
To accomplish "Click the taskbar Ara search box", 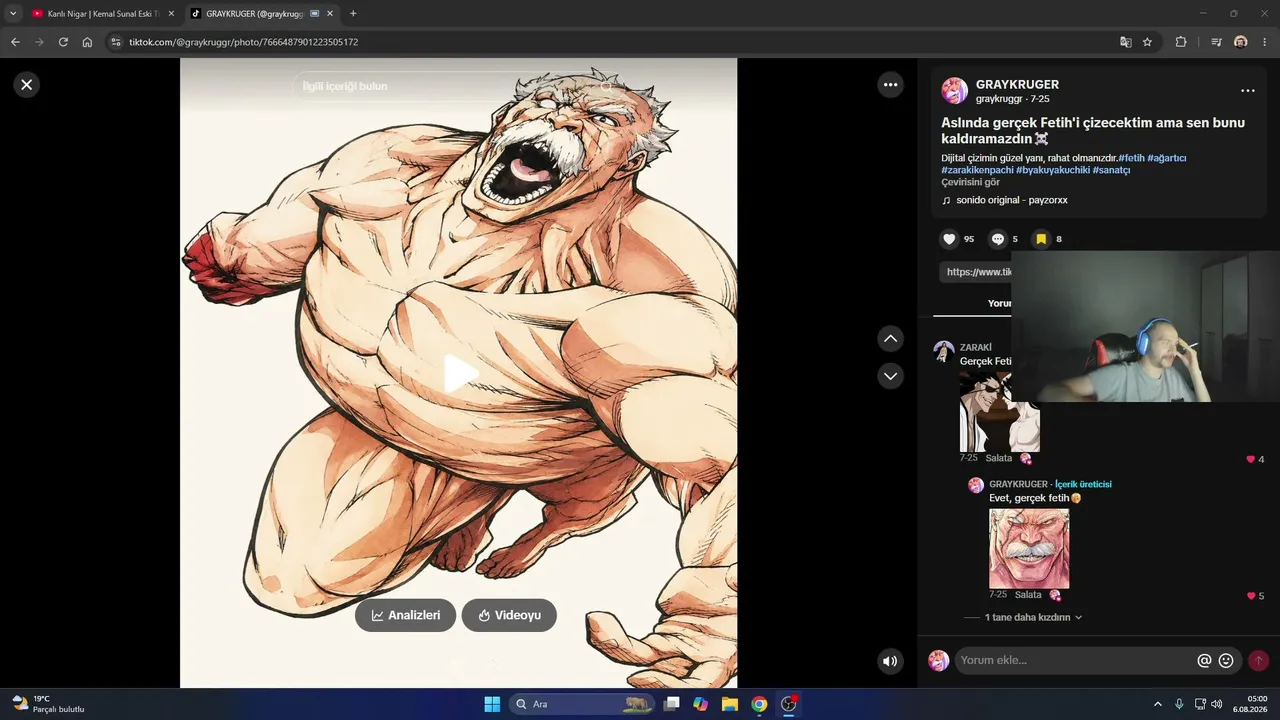I will (x=581, y=704).
